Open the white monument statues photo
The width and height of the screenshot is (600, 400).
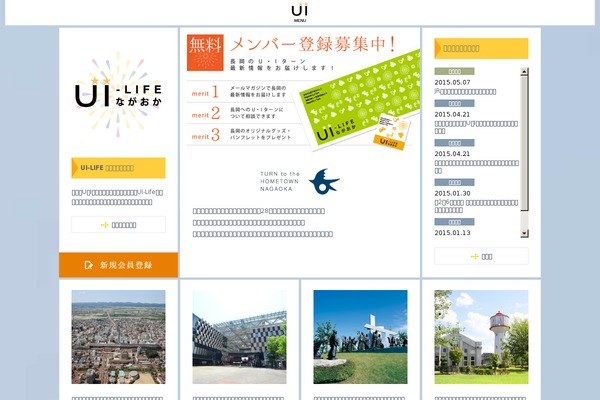[x=360, y=337]
